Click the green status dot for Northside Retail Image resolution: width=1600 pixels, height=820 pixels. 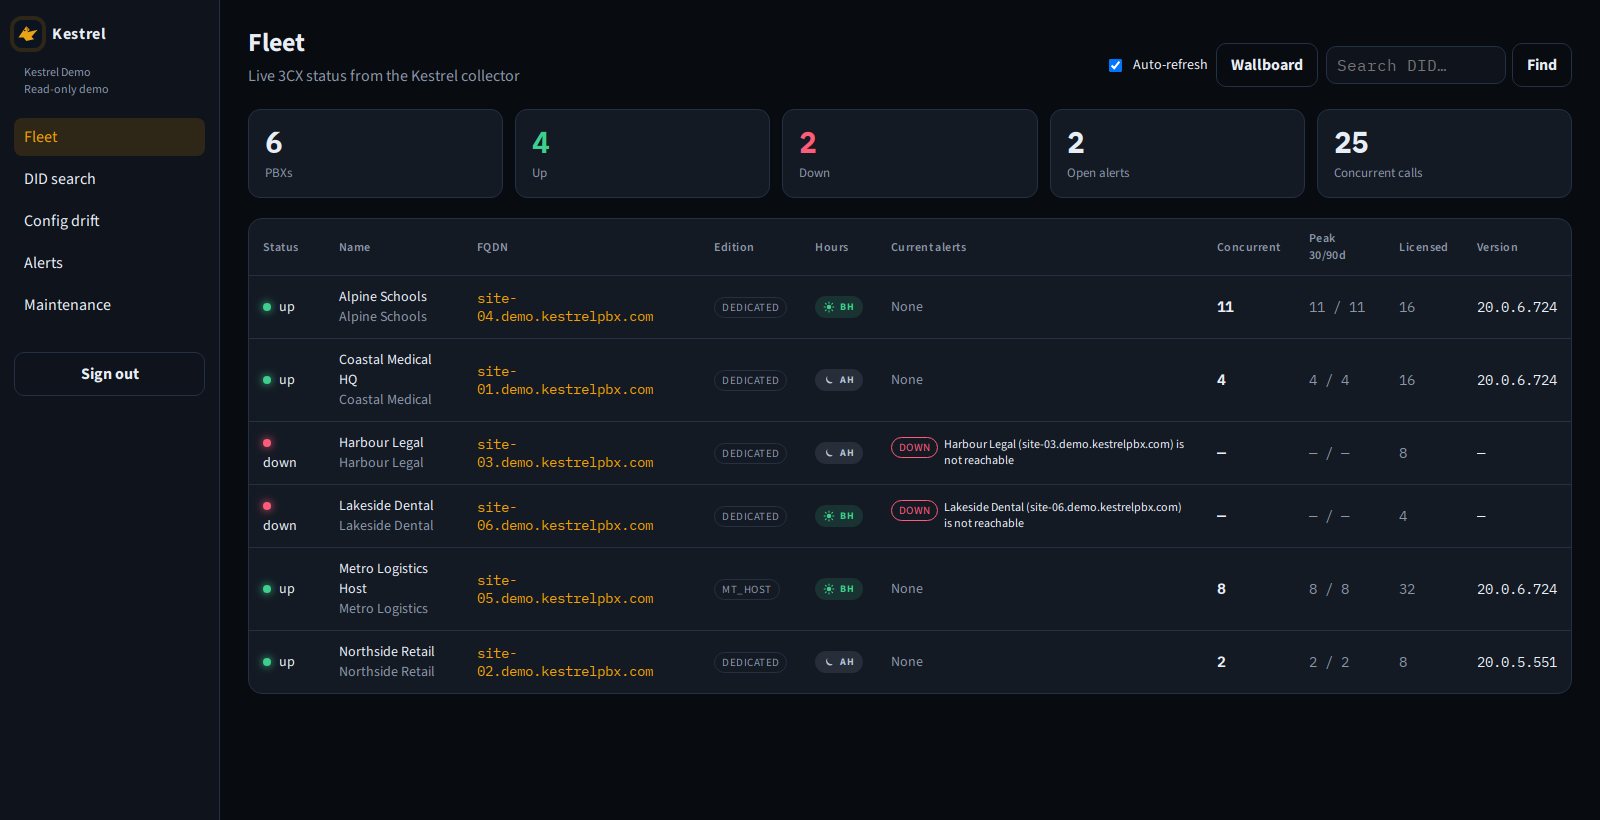(x=267, y=662)
